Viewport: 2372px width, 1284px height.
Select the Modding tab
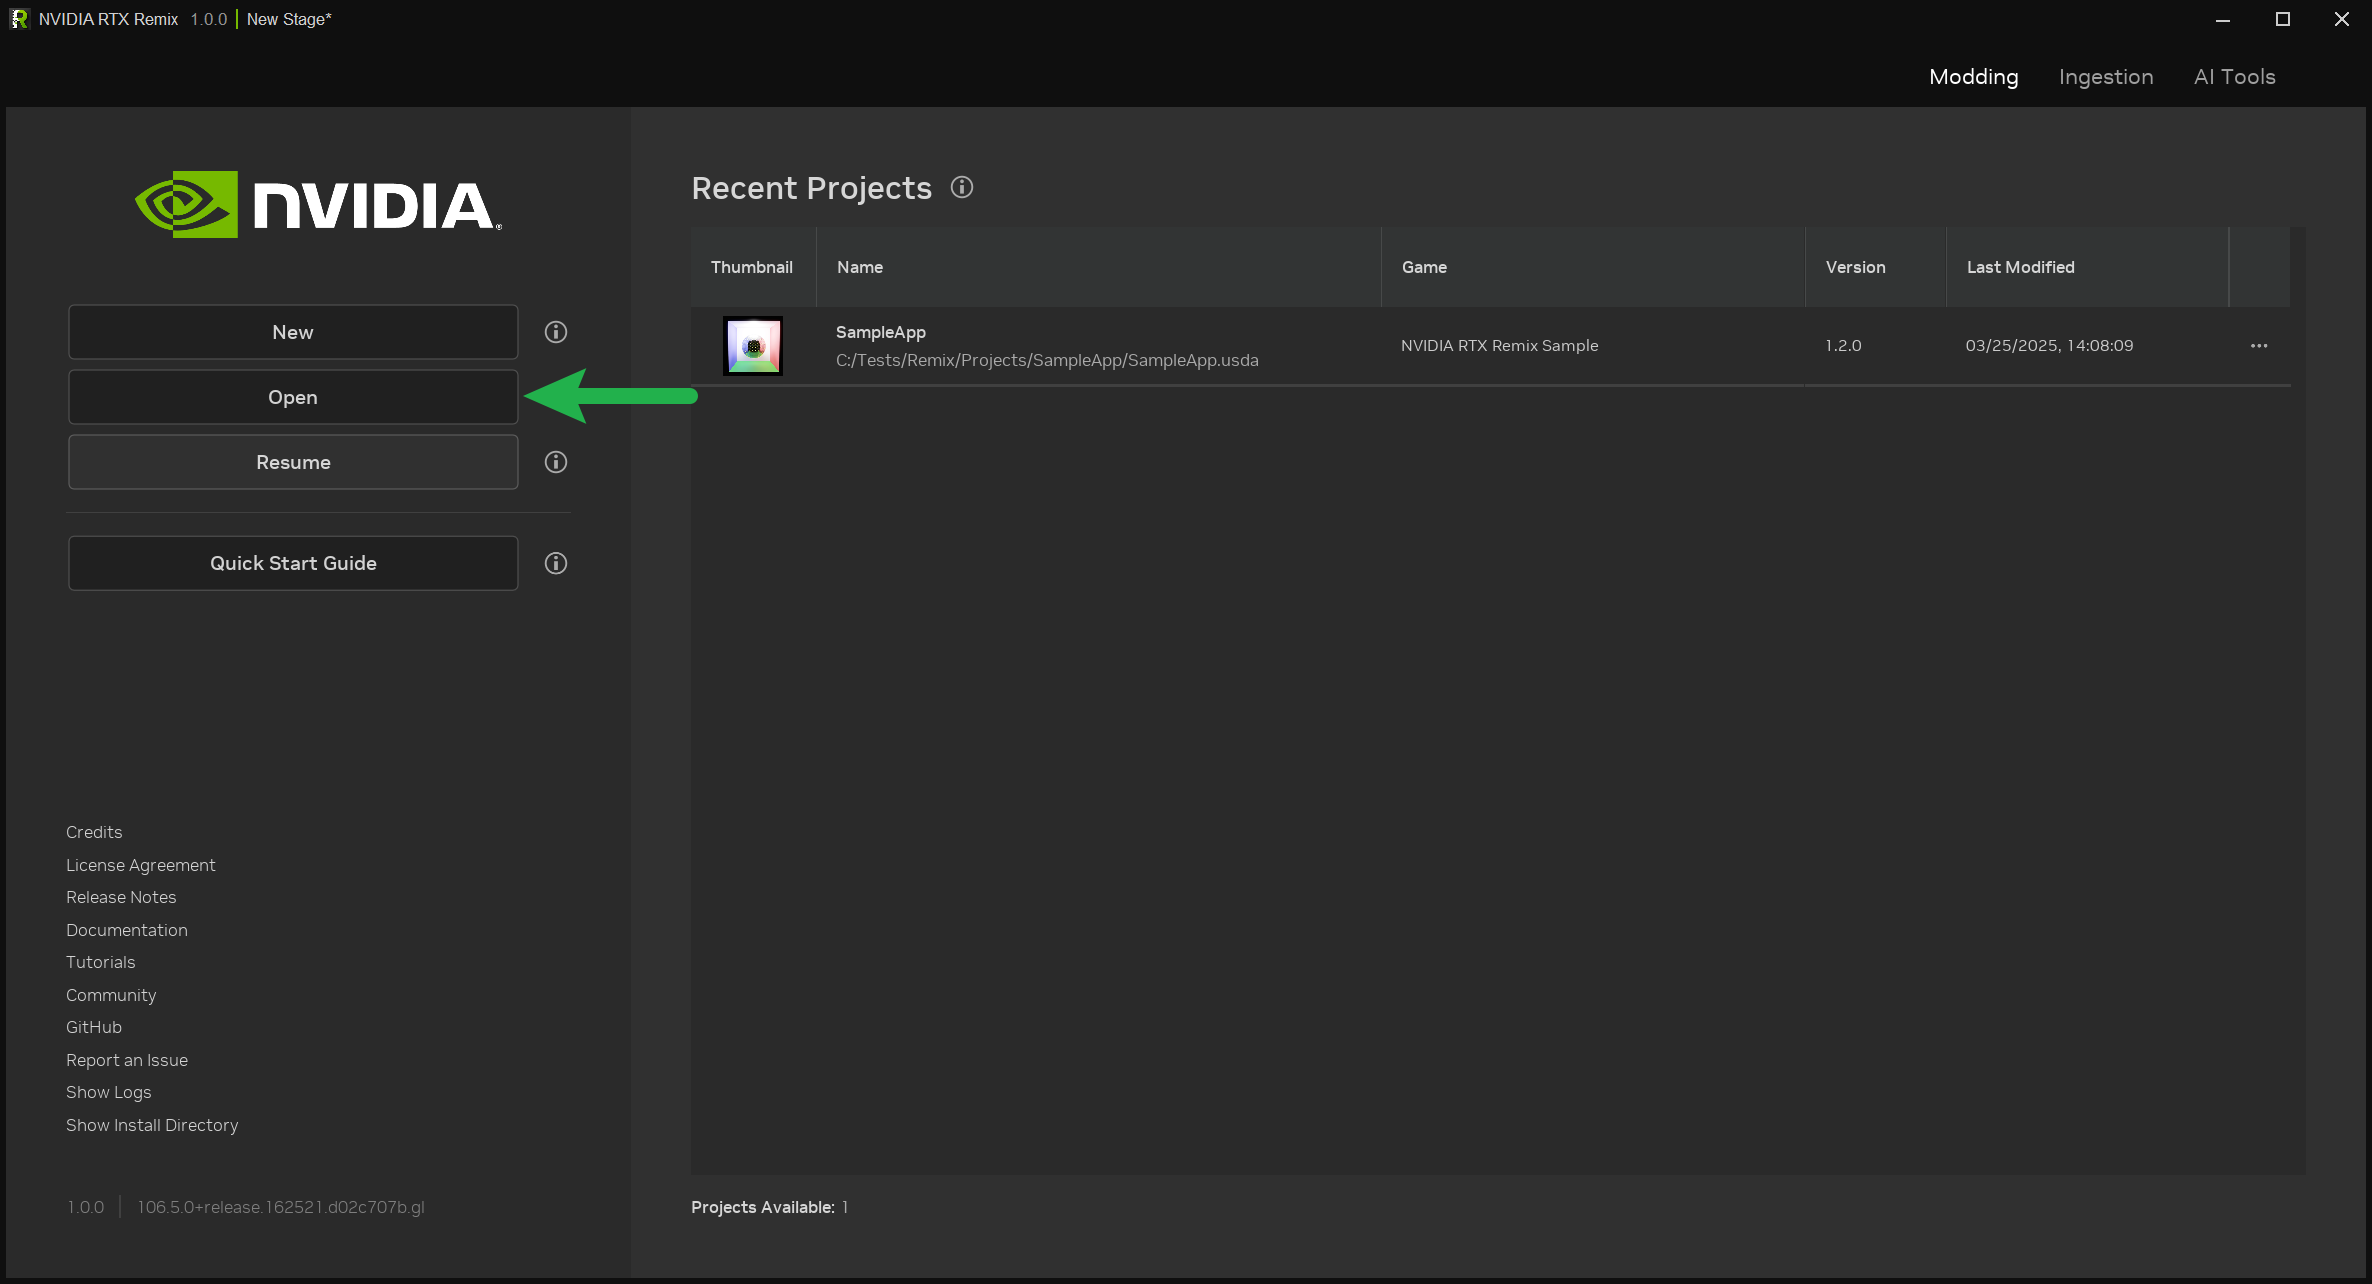pyautogui.click(x=1972, y=77)
